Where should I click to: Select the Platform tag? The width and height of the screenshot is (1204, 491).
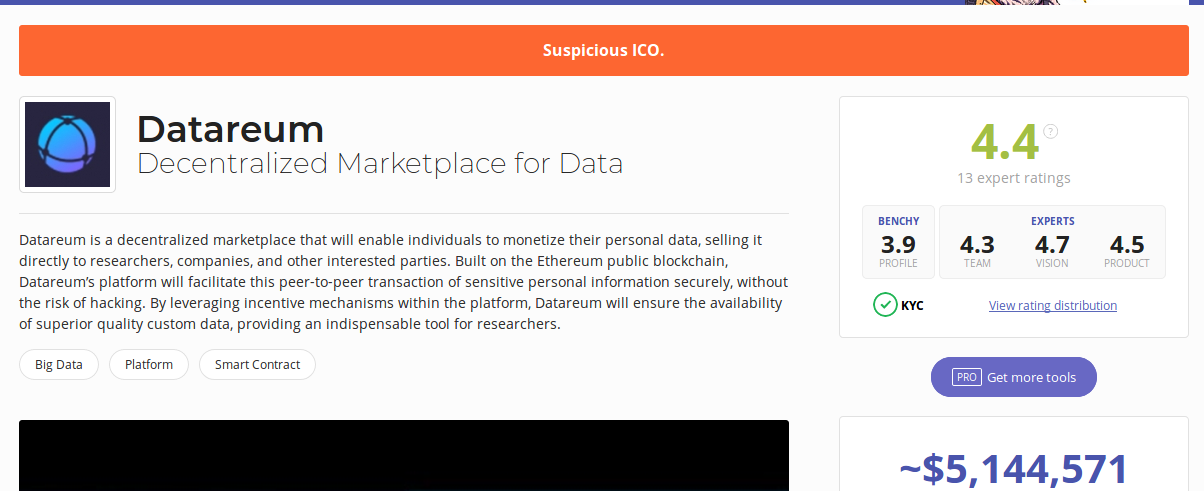tap(149, 365)
